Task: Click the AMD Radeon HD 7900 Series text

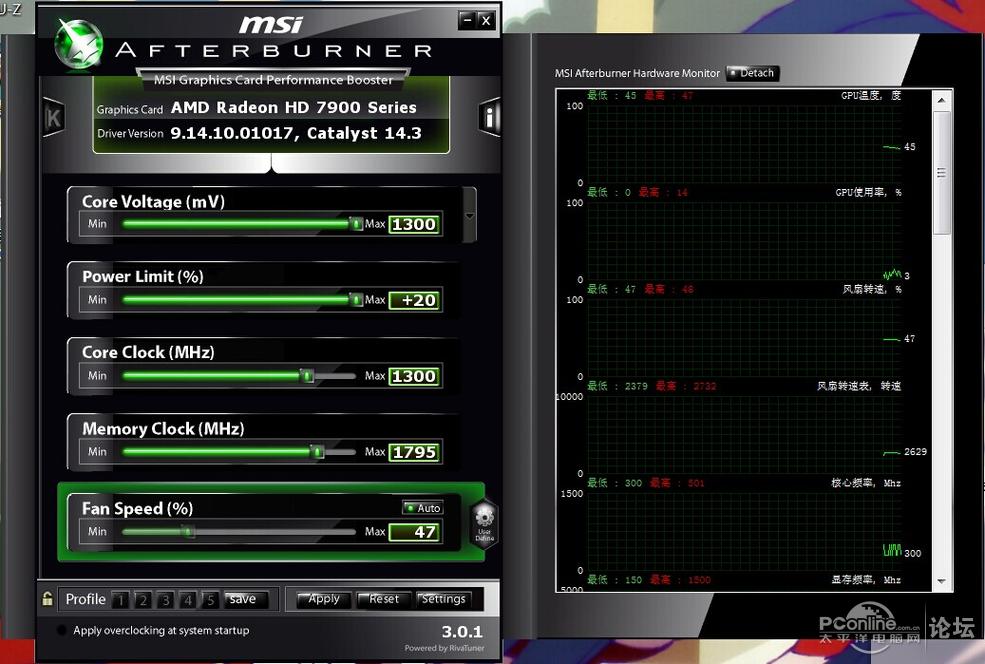Action: 293,107
